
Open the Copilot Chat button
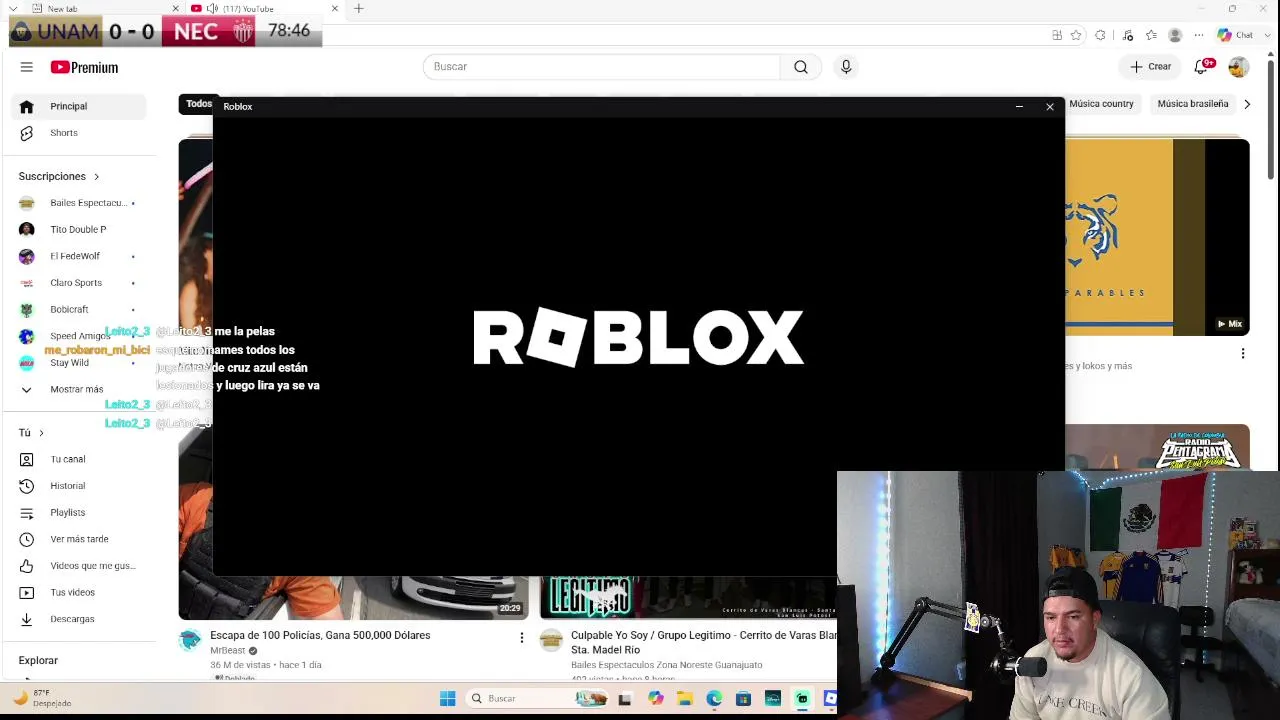click(1234, 35)
